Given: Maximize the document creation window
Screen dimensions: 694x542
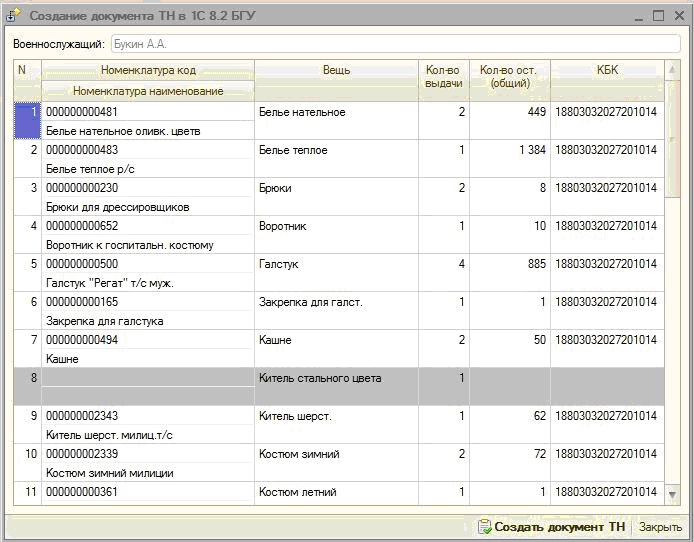Looking at the screenshot, I should 658,16.
